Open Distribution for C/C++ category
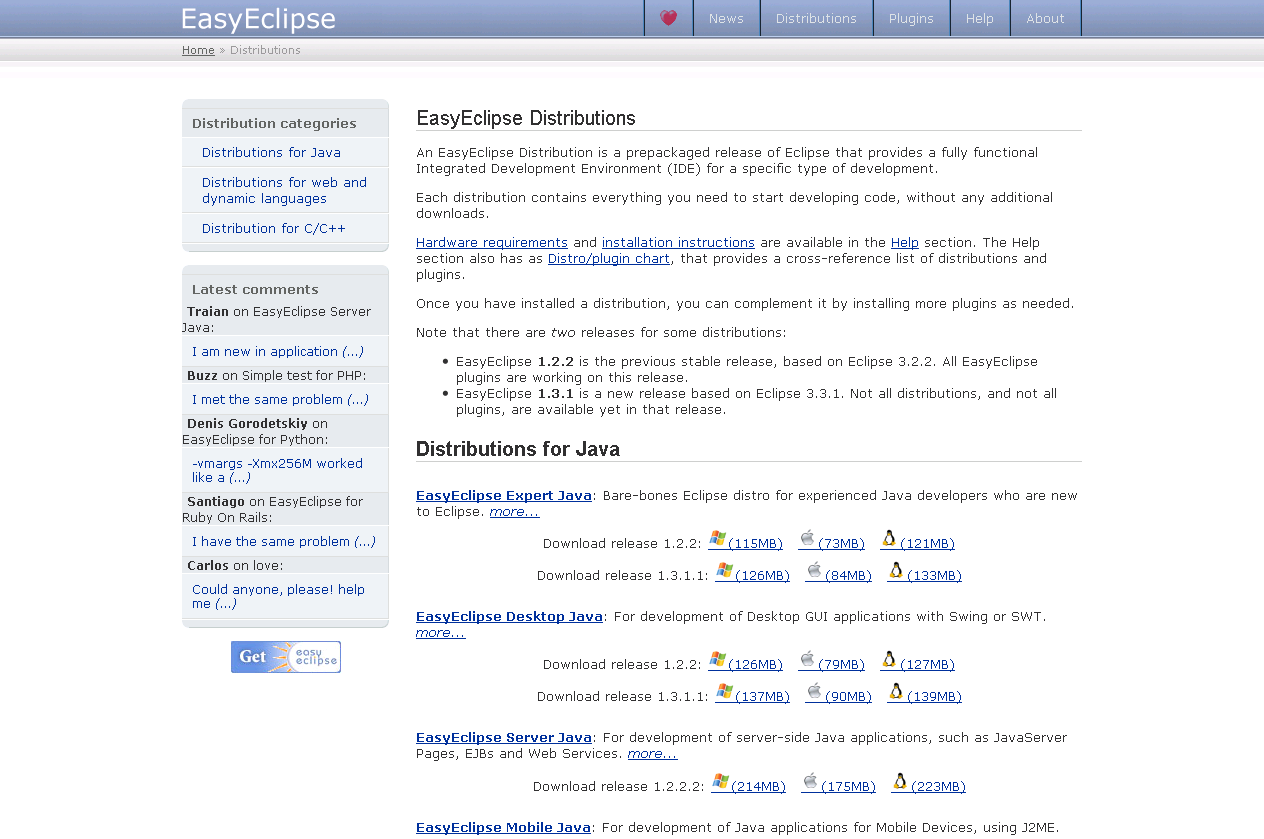1264x839 pixels. [x=274, y=229]
